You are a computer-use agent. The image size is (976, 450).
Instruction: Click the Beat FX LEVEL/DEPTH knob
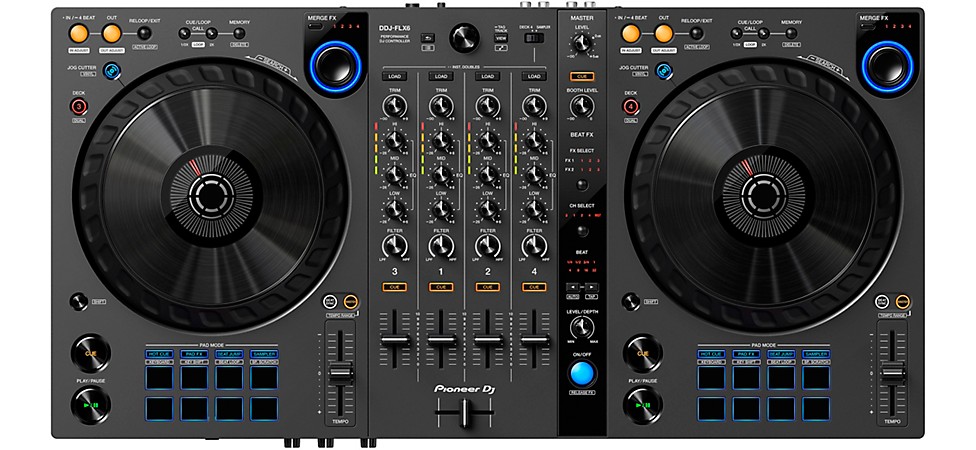(582, 327)
